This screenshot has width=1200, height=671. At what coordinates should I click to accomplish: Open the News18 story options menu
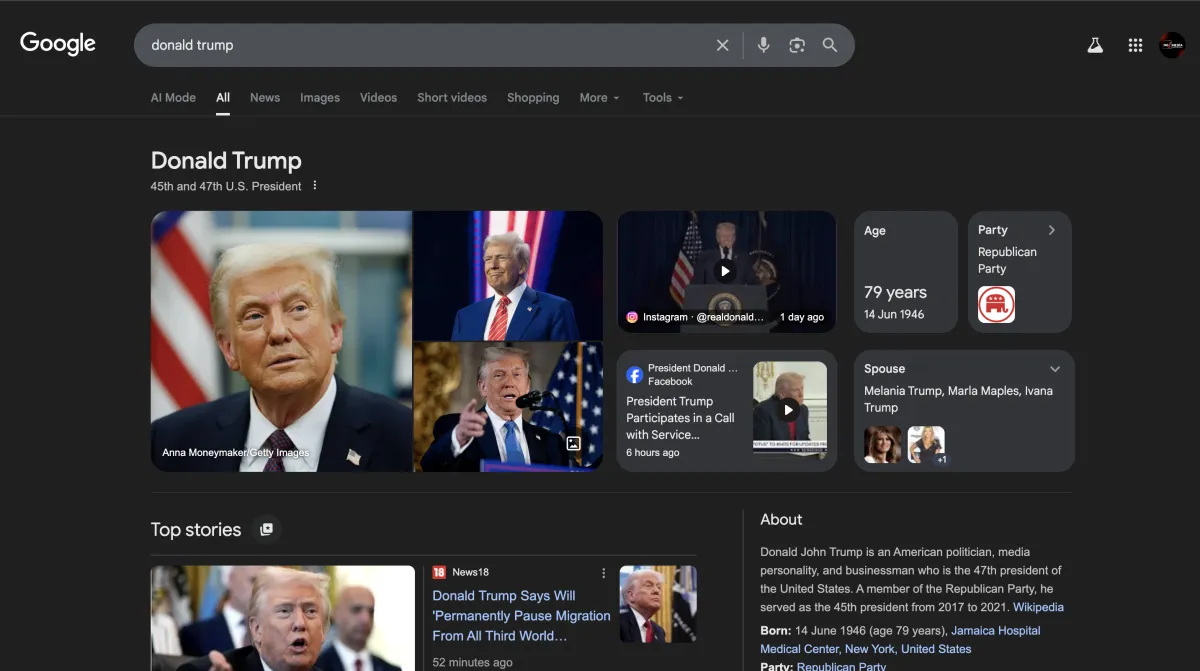pyautogui.click(x=603, y=573)
